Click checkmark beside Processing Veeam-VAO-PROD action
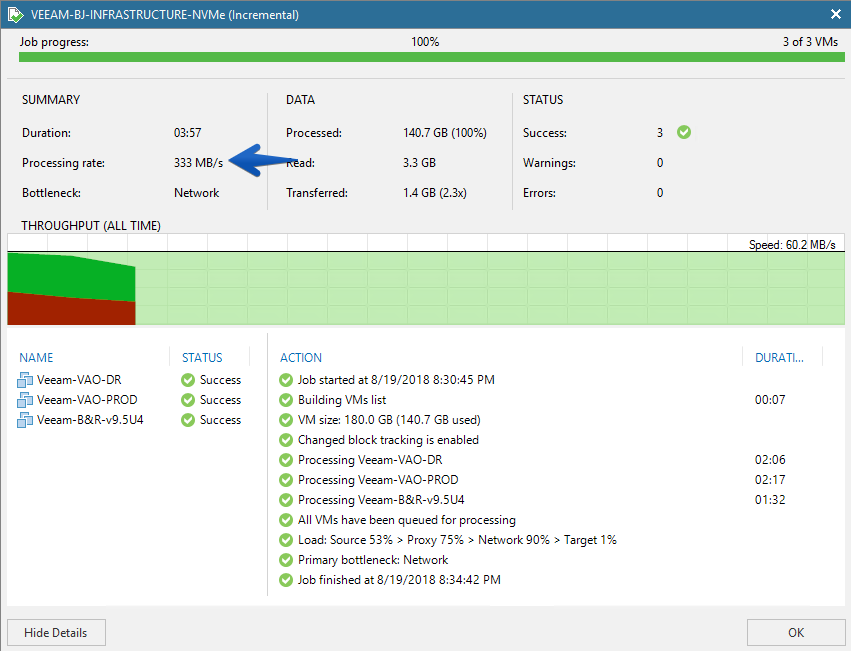 [286, 480]
